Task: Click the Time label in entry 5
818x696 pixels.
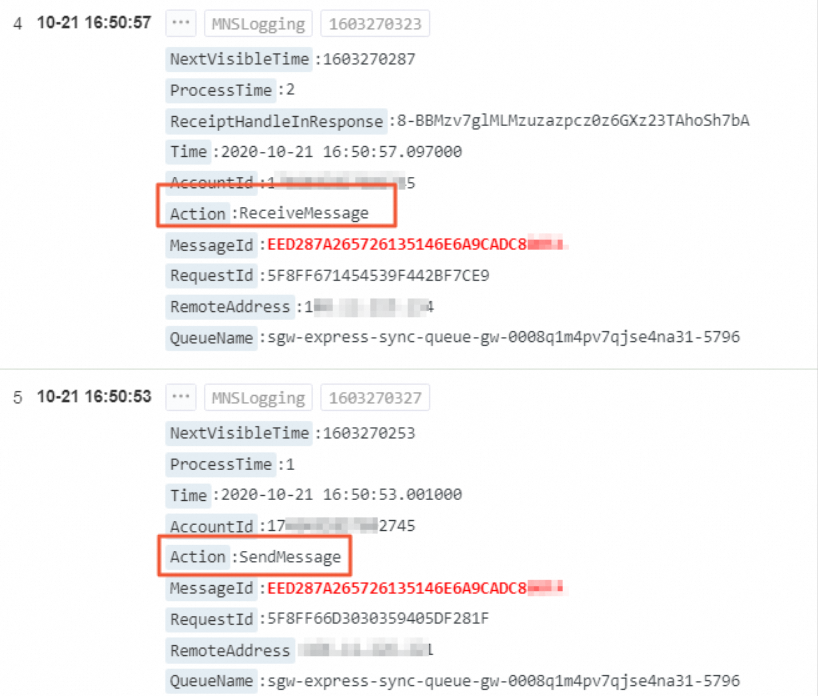Action: point(188,495)
